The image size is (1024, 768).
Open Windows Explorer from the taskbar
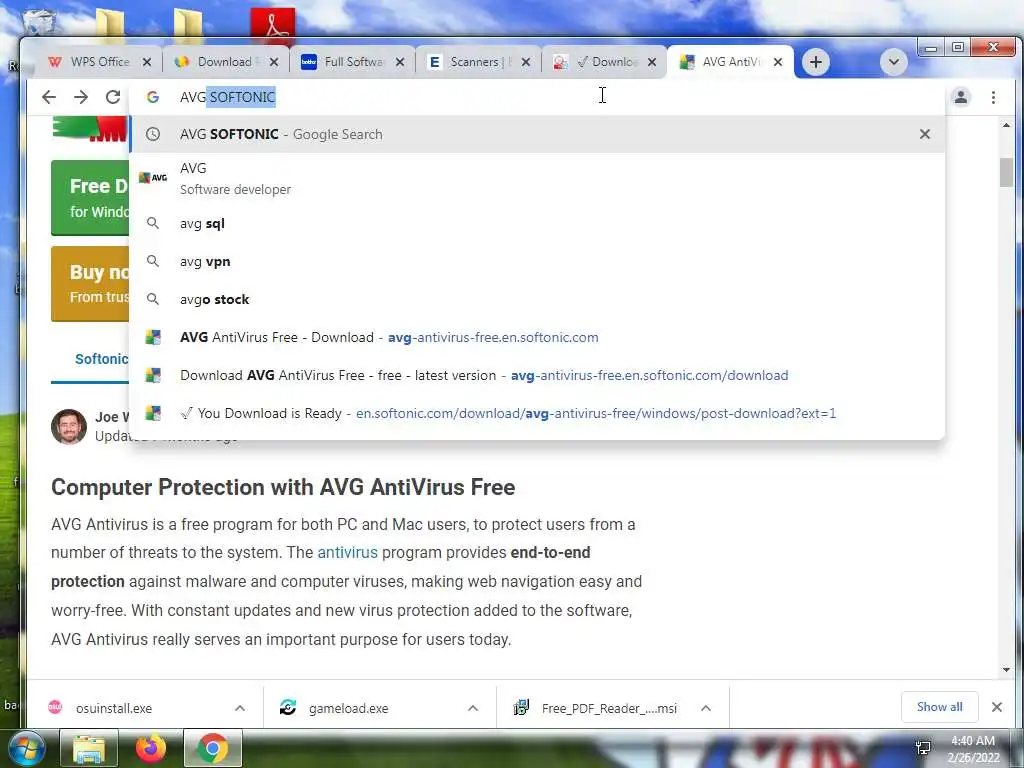(x=89, y=748)
